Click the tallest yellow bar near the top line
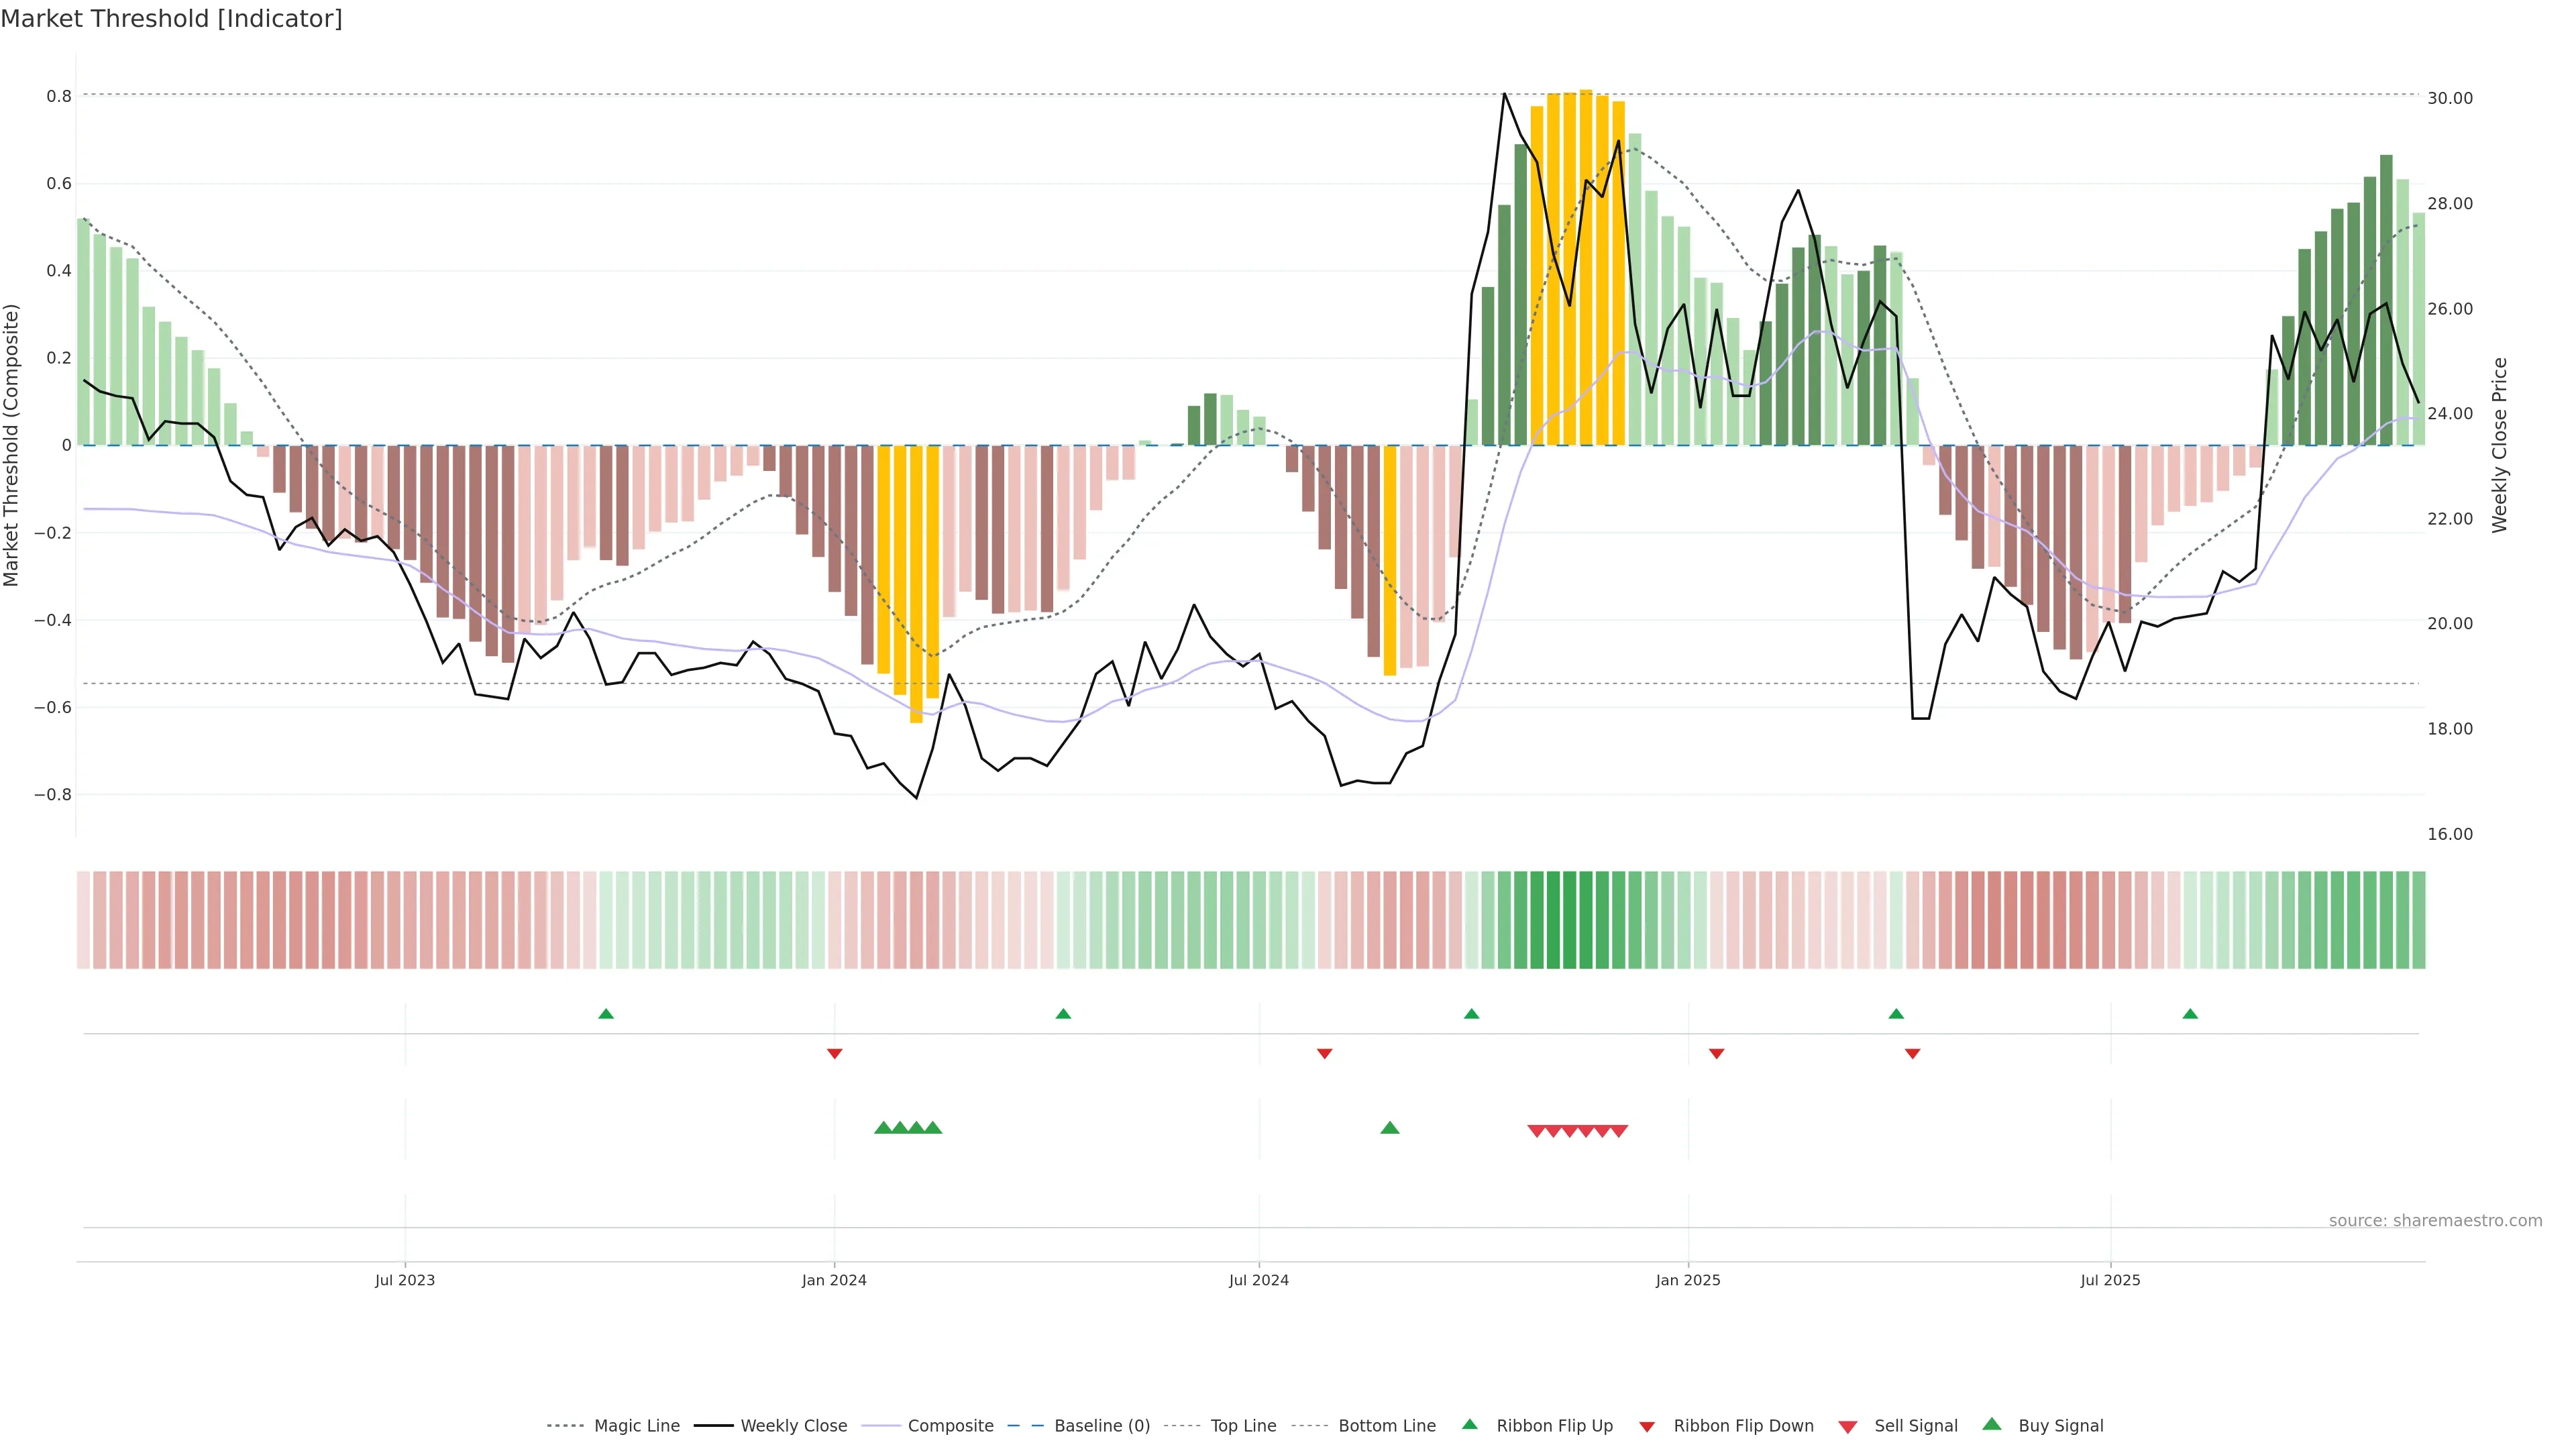The width and height of the screenshot is (2576, 1449). [1586, 267]
